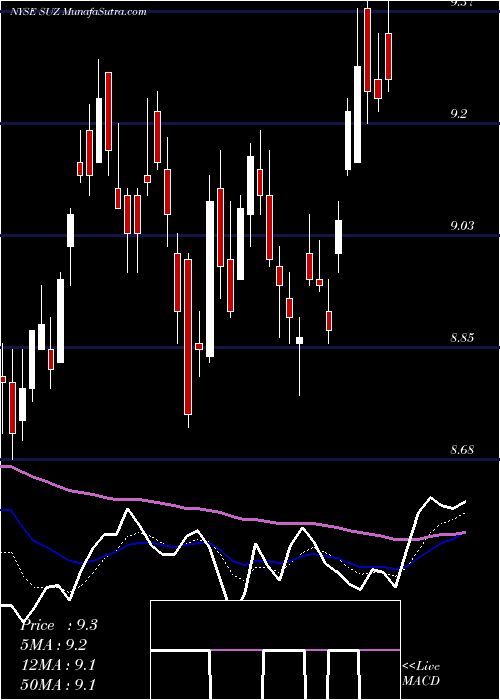Click the <<Live MACD label
500x700 pixels.
pos(421,673)
